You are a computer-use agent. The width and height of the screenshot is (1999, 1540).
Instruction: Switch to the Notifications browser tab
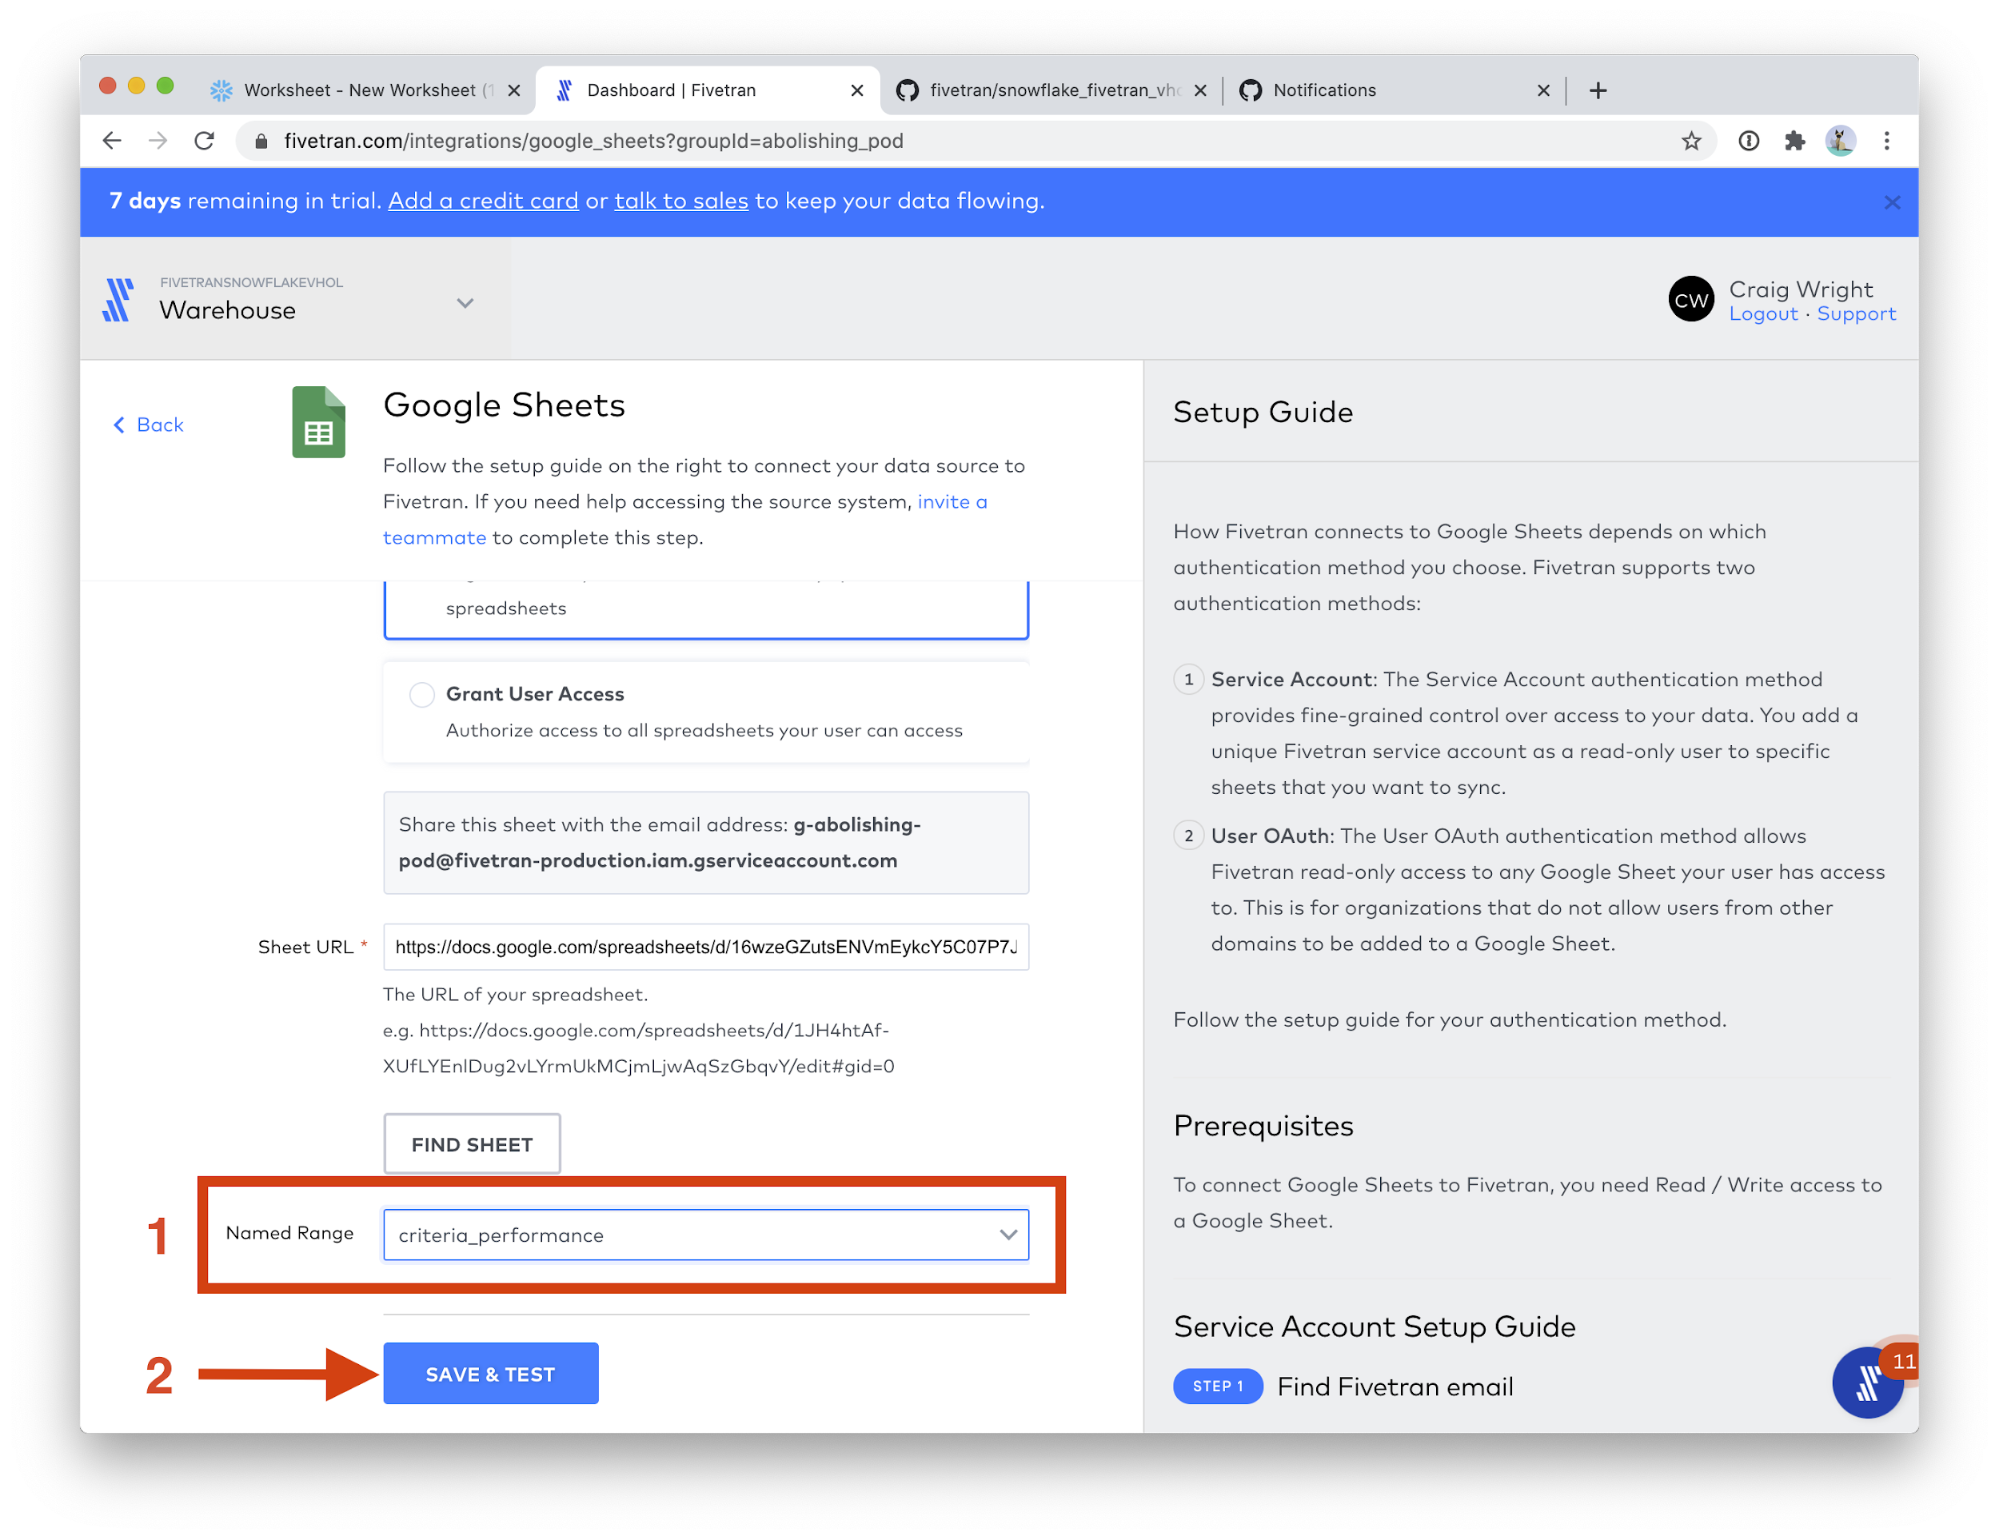click(1324, 90)
